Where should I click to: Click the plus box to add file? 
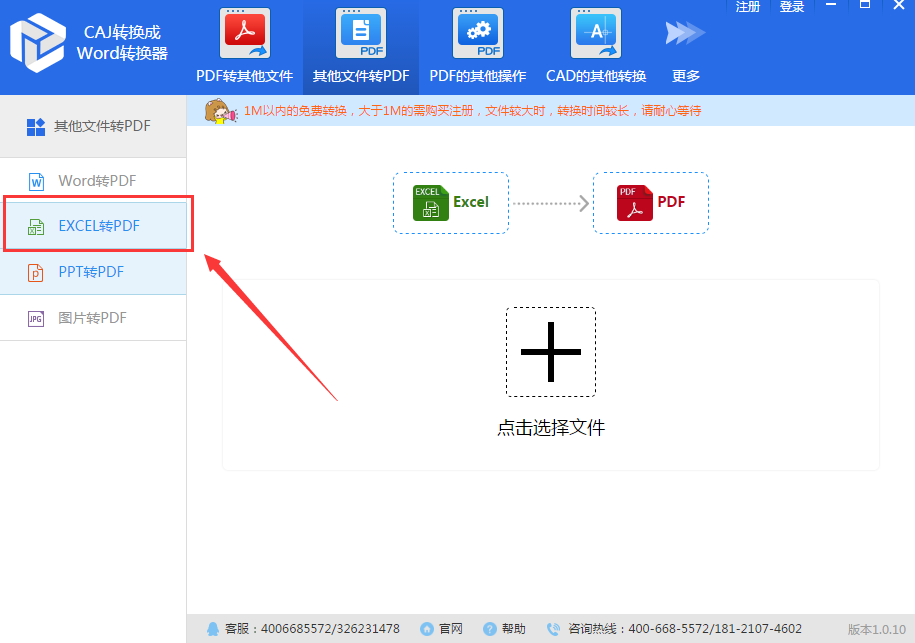551,352
